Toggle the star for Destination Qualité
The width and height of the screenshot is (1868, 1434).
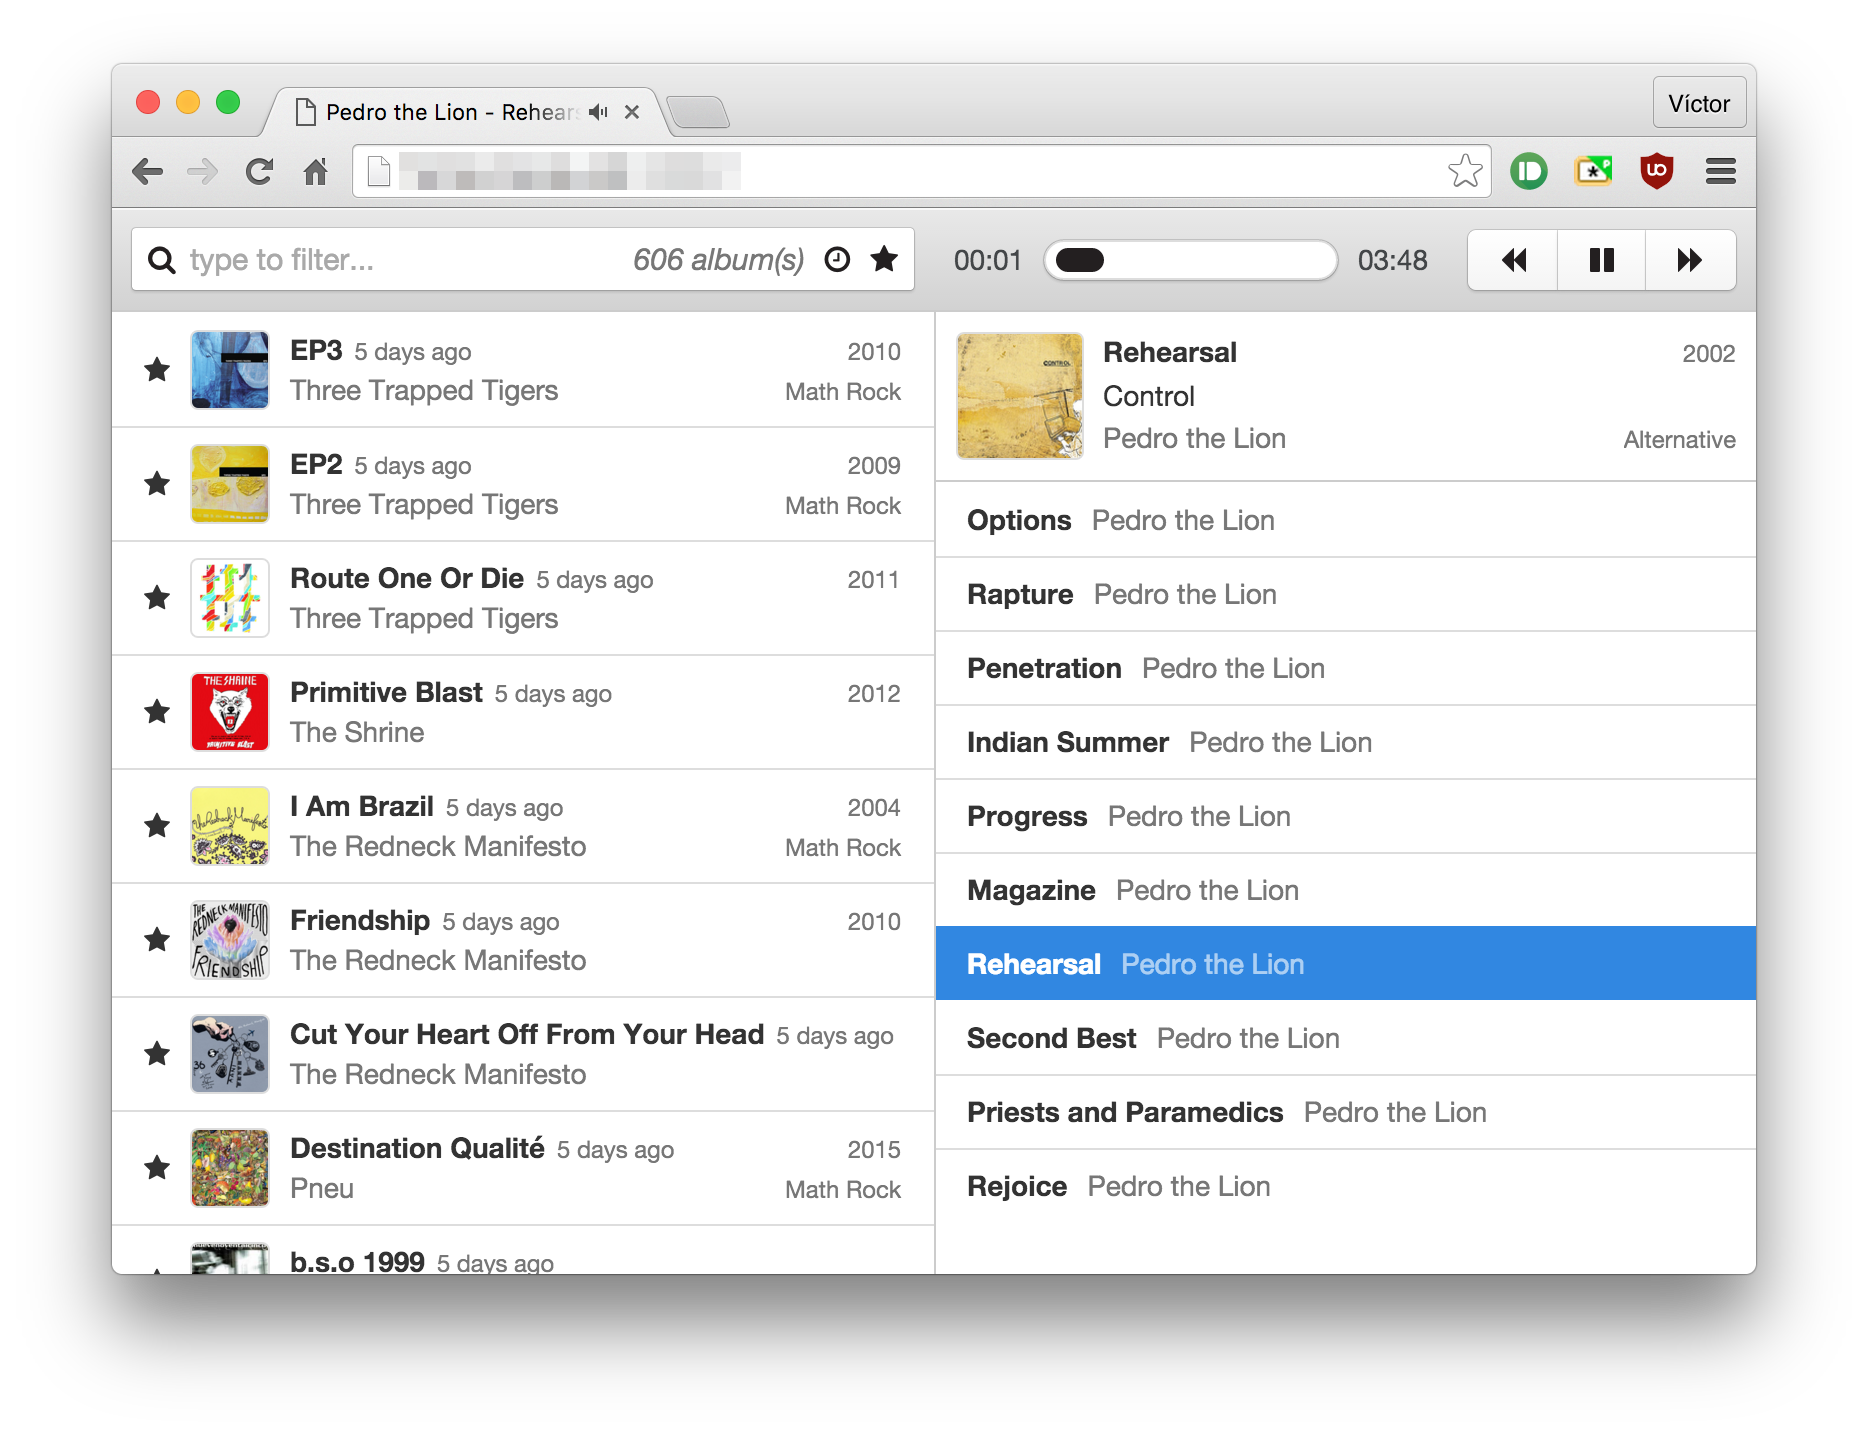click(x=157, y=1168)
